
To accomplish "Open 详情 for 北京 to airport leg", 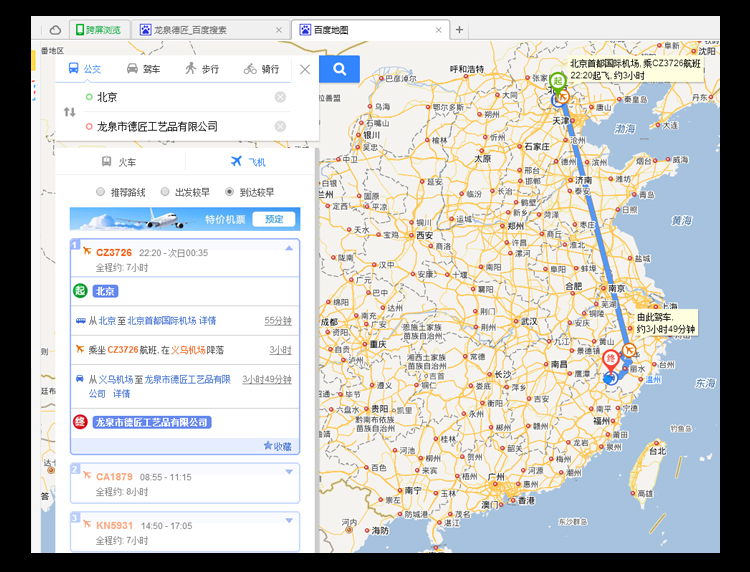I will click(208, 320).
